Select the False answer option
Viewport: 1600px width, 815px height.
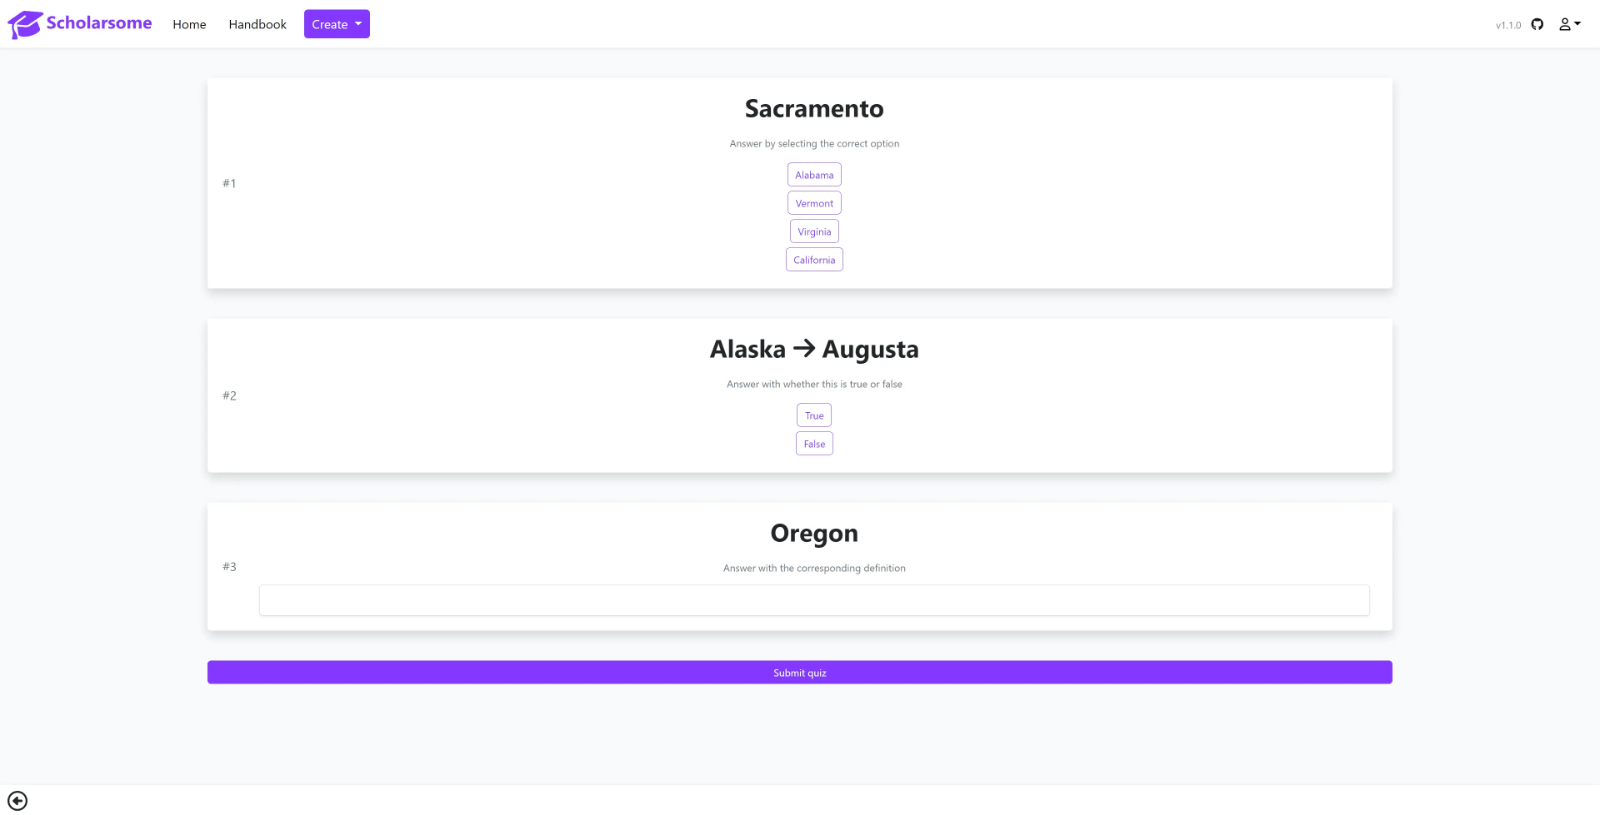[x=814, y=444]
